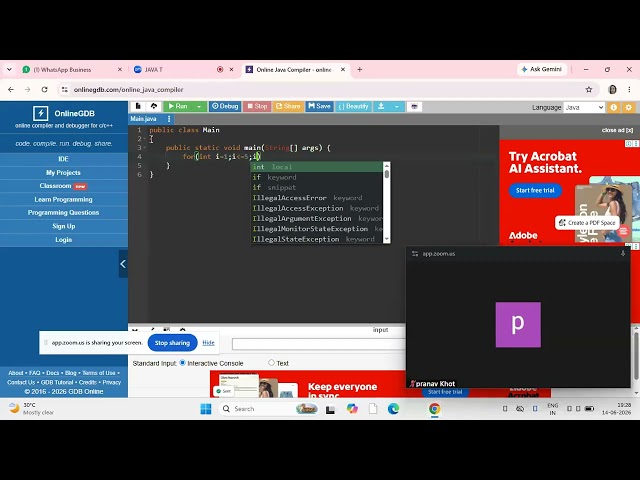Beautify the code formatting
This screenshot has height=480, width=640.
coord(353,106)
